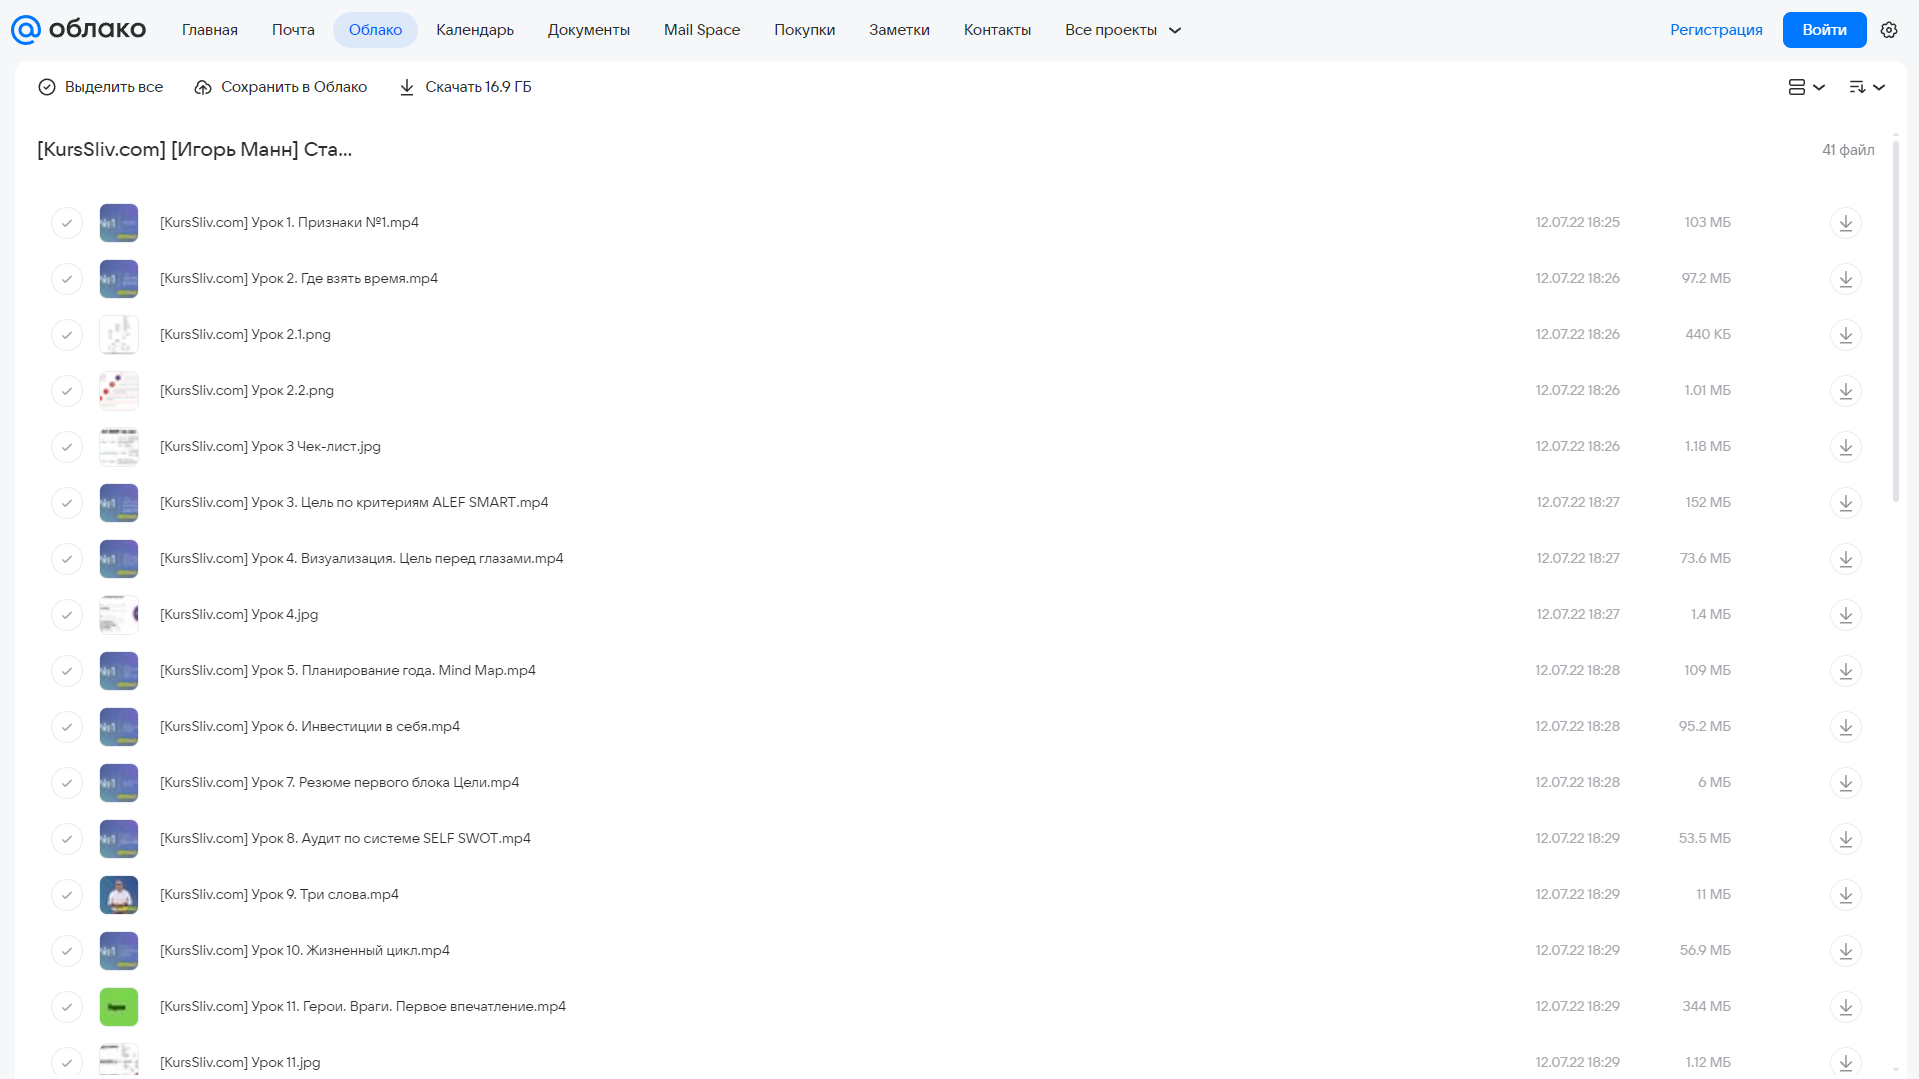The height and width of the screenshot is (1079, 1919).
Task: Tick checkbox for Урок 3 Чек-лист.jpg
Action: tap(67, 447)
